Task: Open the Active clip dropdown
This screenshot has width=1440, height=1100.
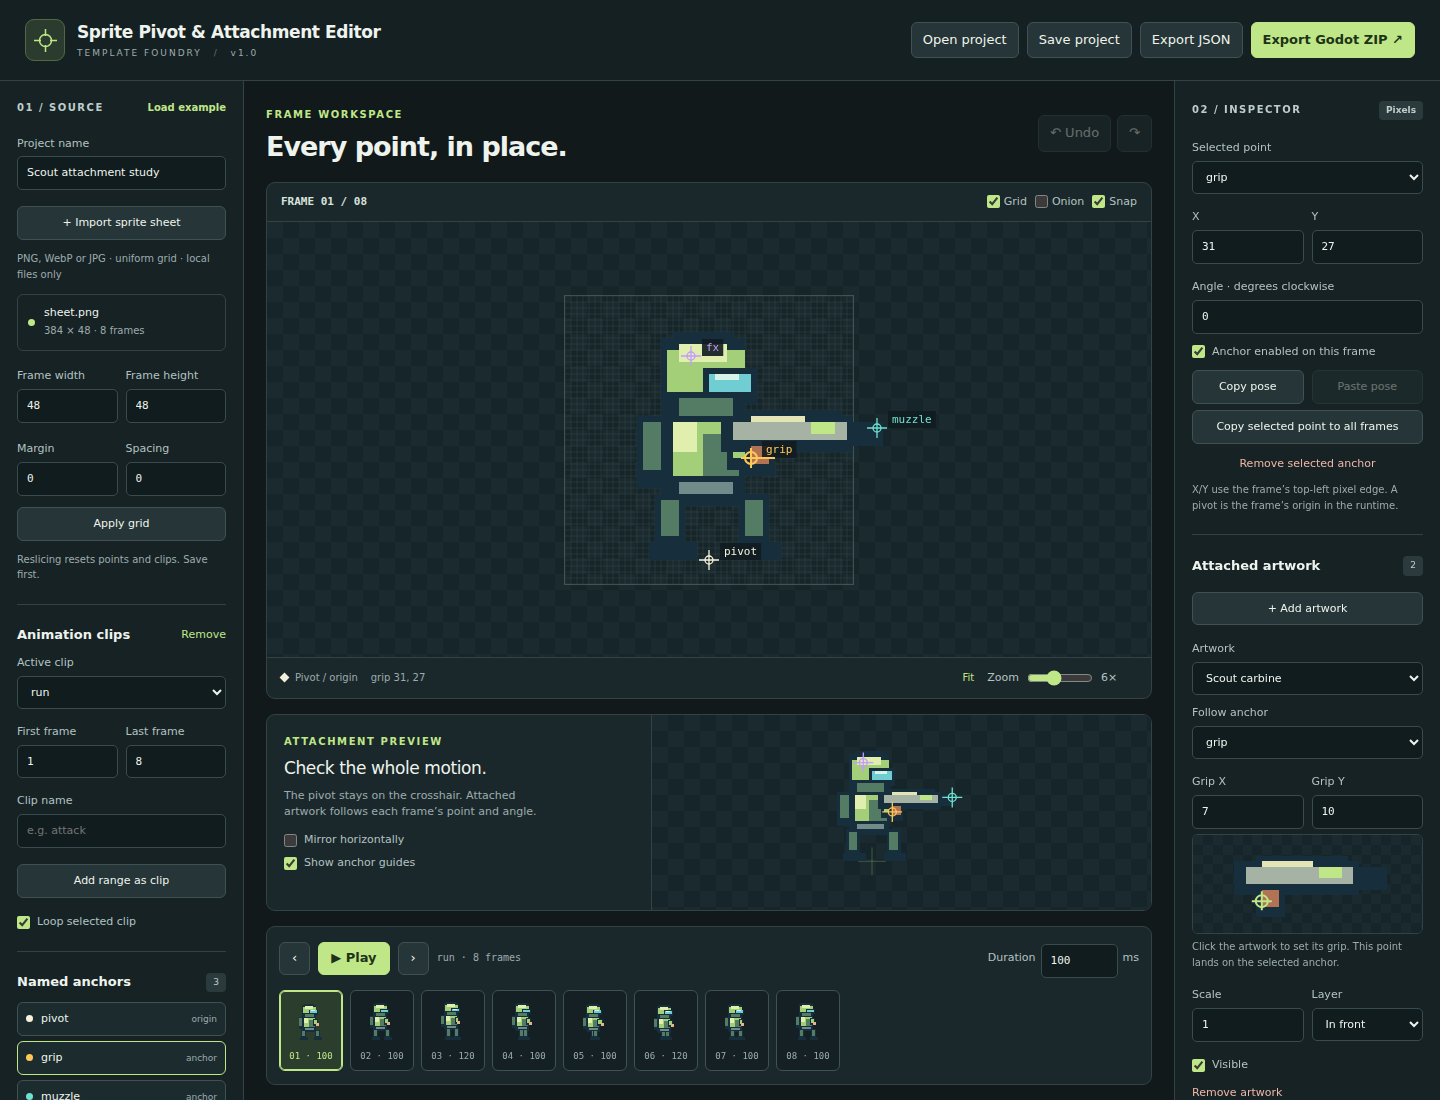Action: point(121,692)
